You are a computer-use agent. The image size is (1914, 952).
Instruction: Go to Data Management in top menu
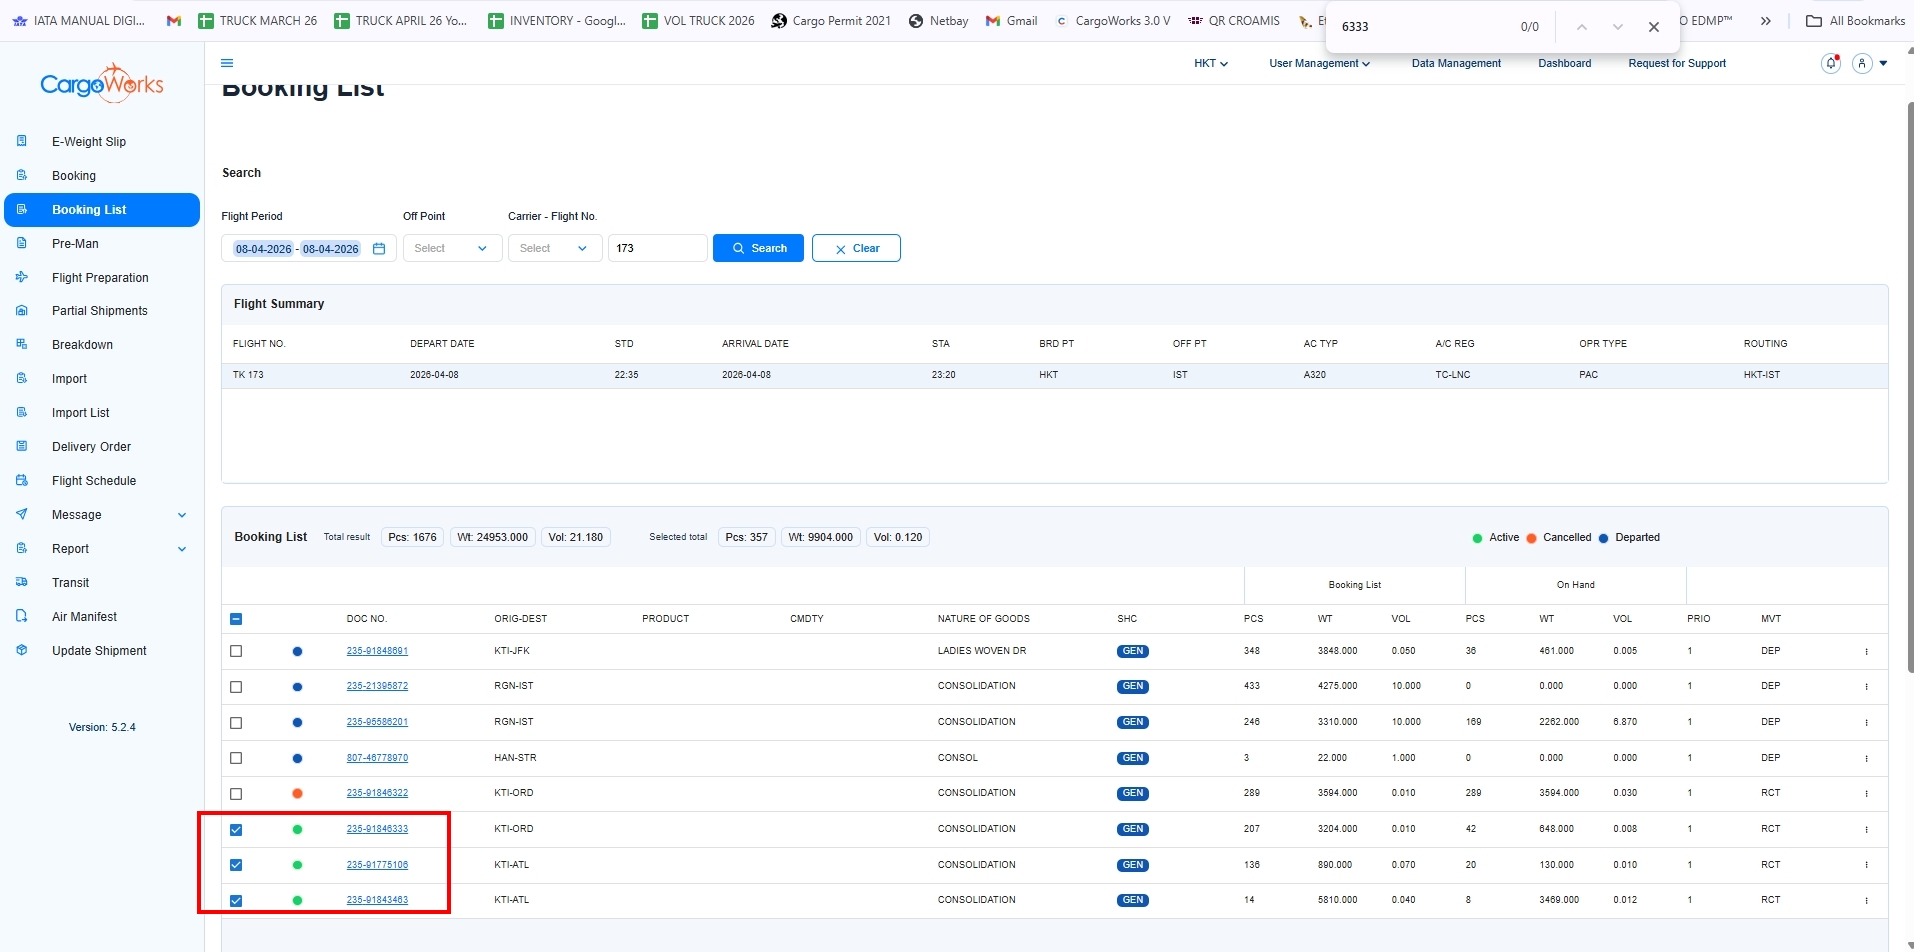[1455, 63]
